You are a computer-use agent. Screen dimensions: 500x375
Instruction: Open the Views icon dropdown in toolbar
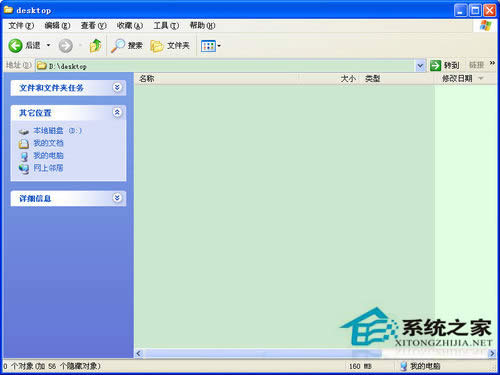pos(211,46)
